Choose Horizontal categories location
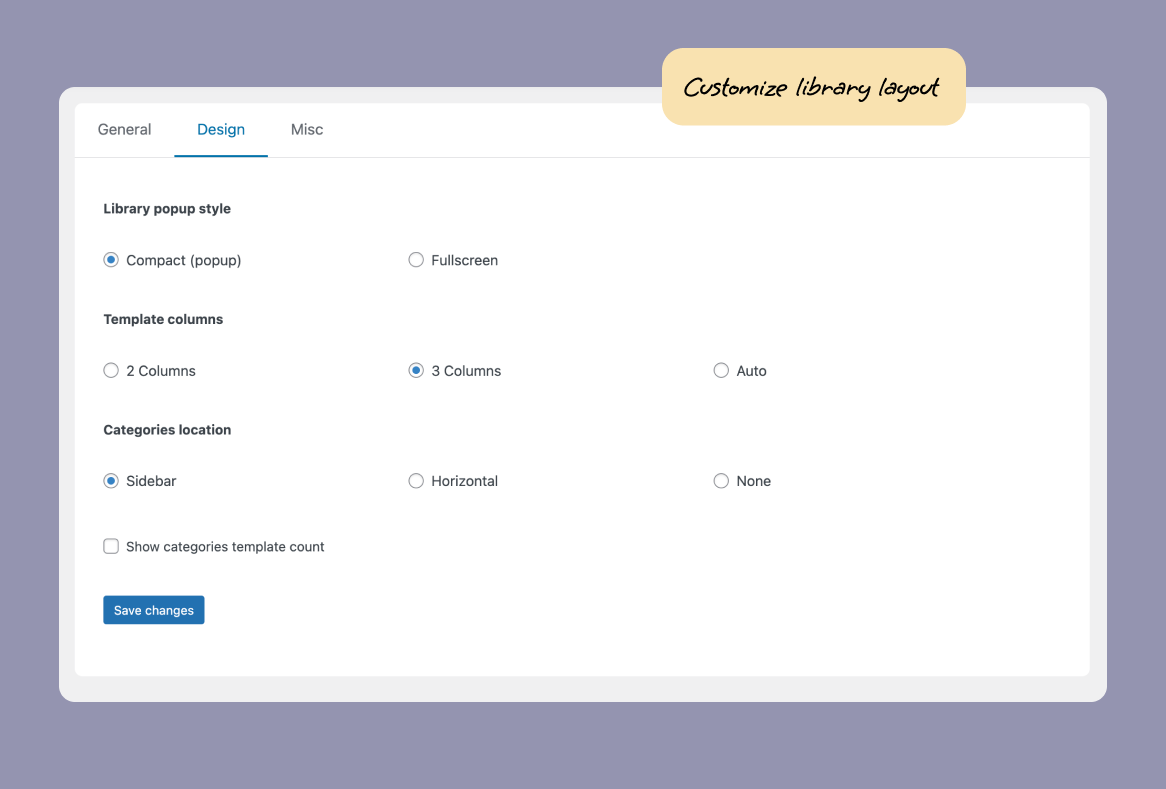 pyautogui.click(x=416, y=481)
